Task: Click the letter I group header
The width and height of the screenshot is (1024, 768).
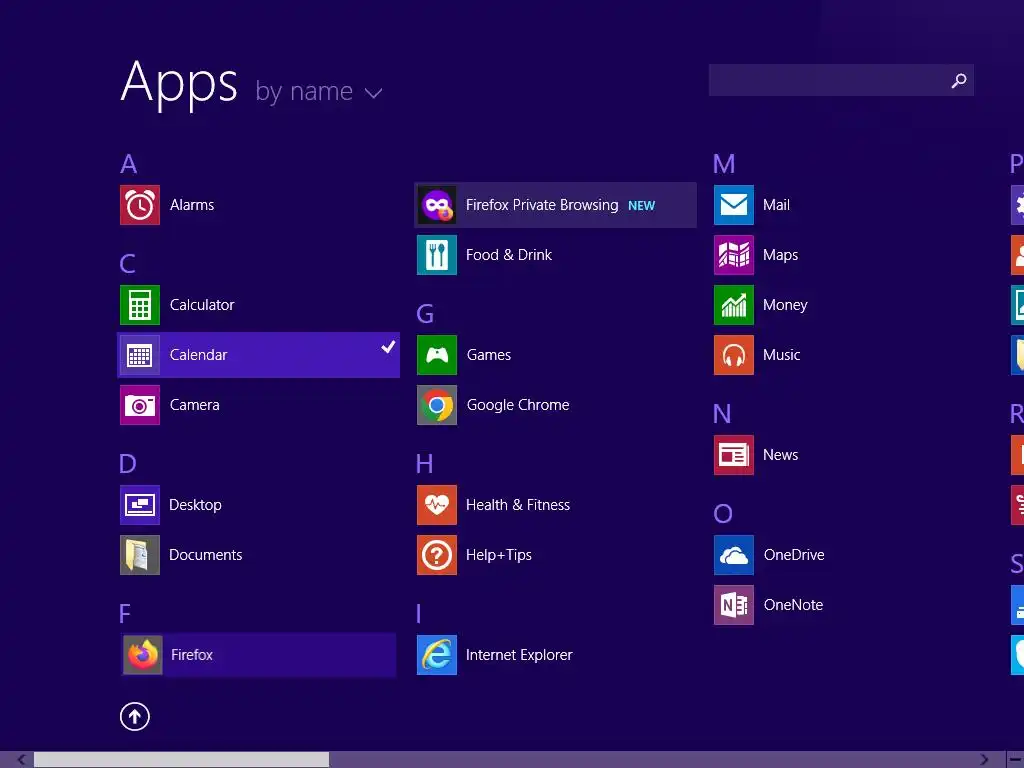Action: (x=419, y=614)
